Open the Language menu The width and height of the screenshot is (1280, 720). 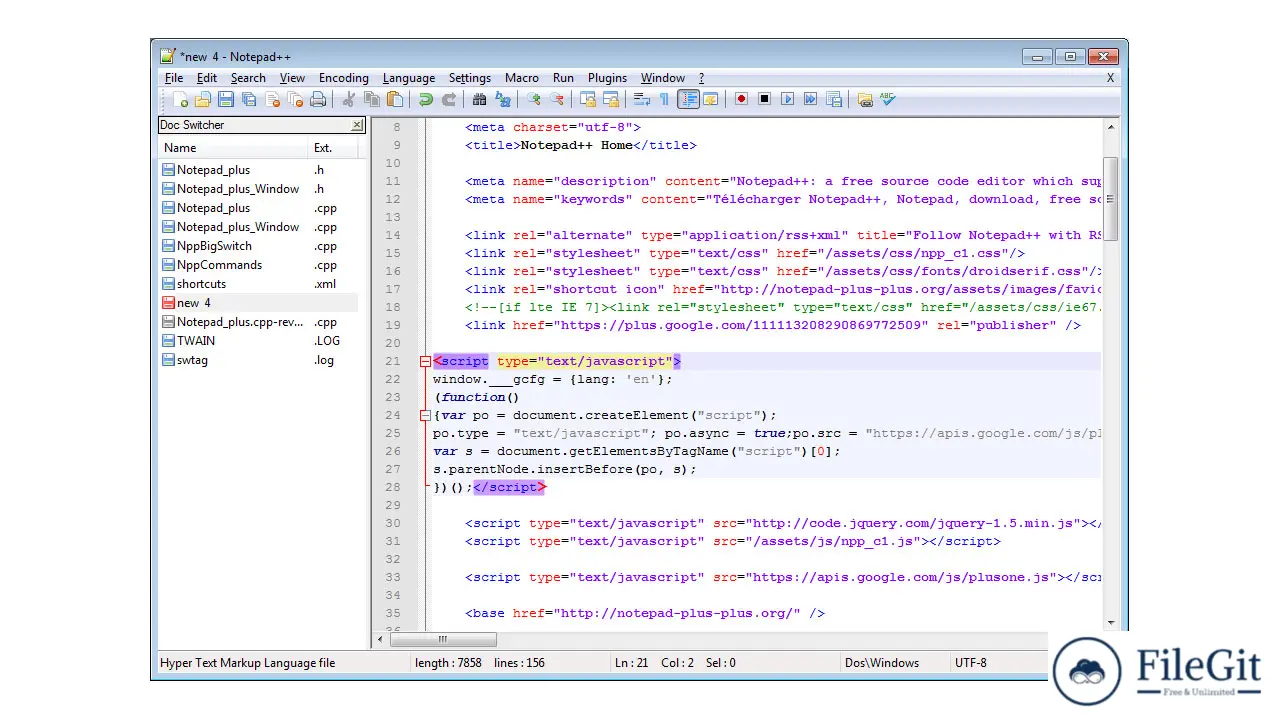click(409, 78)
